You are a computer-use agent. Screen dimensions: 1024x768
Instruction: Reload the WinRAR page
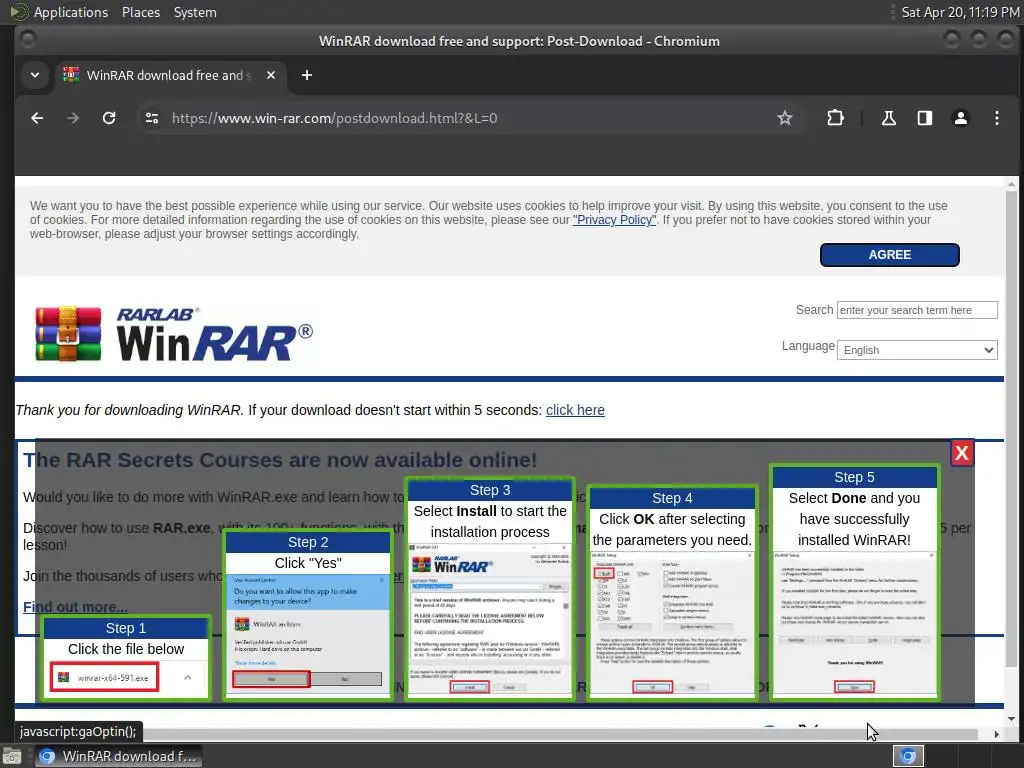(109, 118)
